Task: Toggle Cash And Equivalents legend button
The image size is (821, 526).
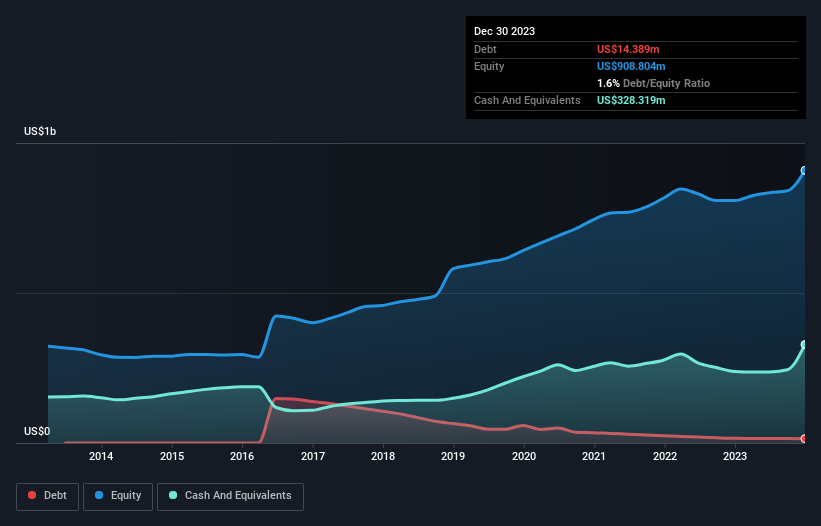Action: [x=230, y=496]
